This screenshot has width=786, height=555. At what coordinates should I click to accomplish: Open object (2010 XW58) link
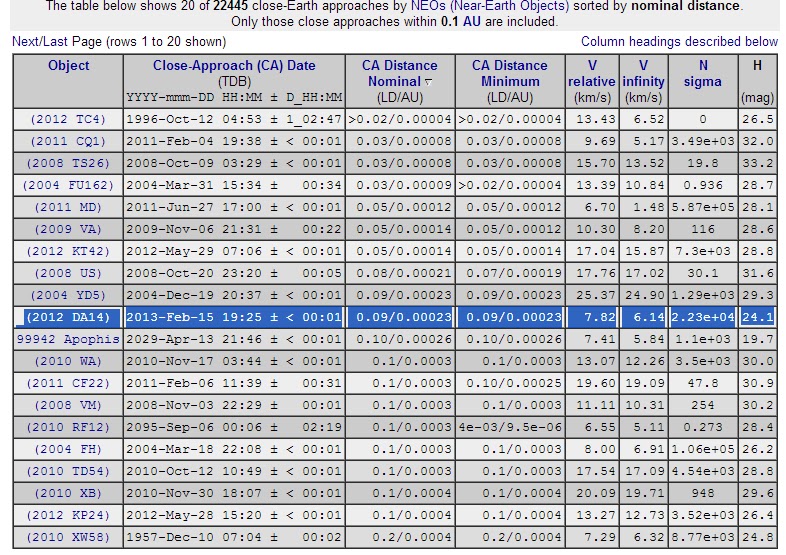pyautogui.click(x=68, y=537)
